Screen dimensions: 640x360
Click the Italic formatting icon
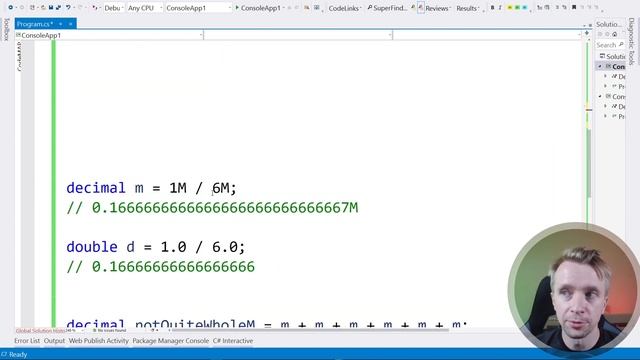tap(500, 8)
